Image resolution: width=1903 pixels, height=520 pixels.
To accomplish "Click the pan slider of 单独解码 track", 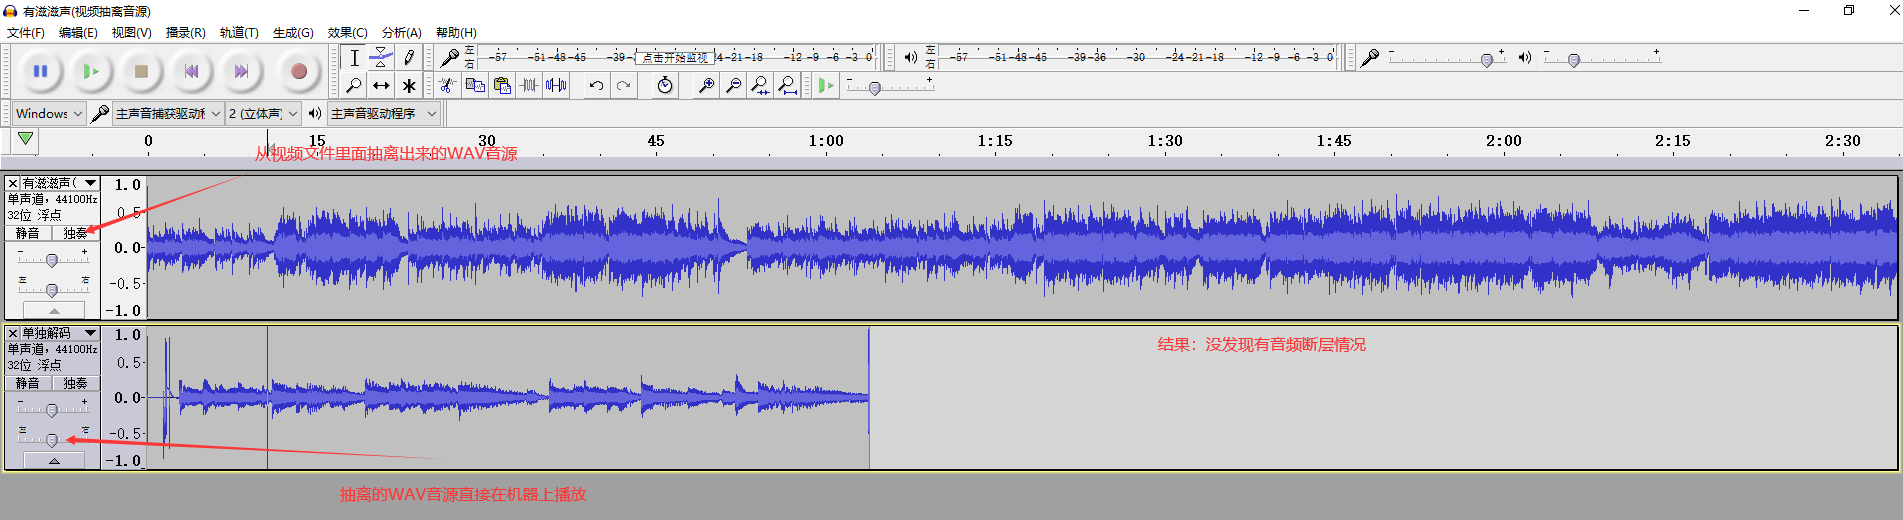I will [53, 439].
